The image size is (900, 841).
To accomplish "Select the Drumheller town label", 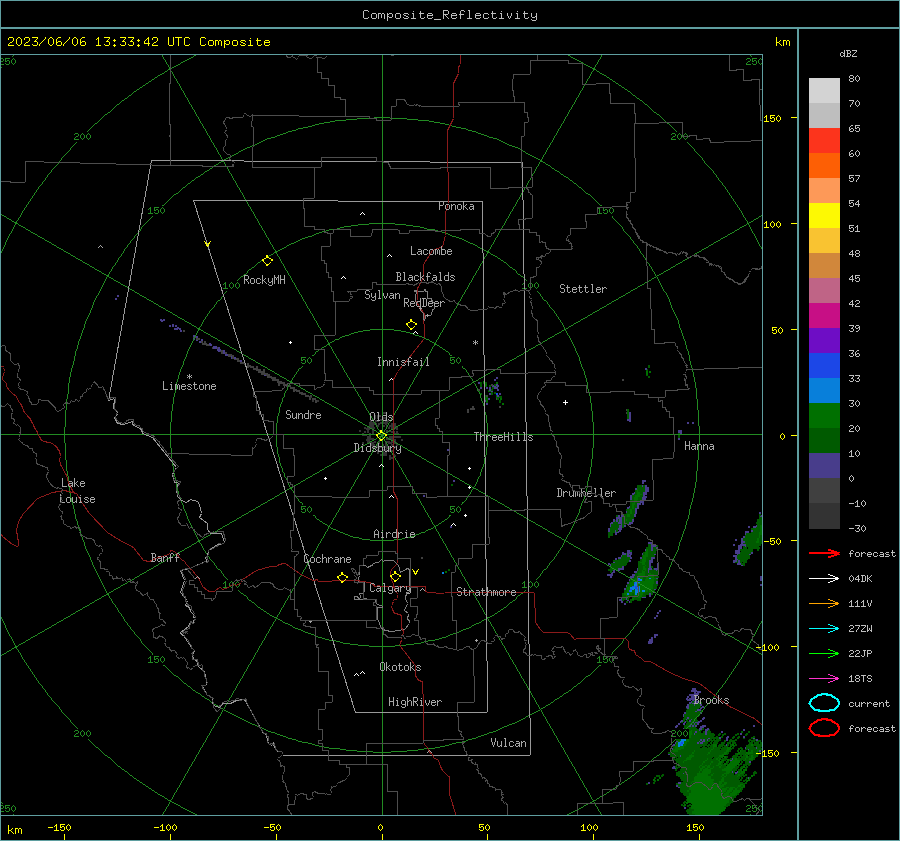I will tap(586, 493).
